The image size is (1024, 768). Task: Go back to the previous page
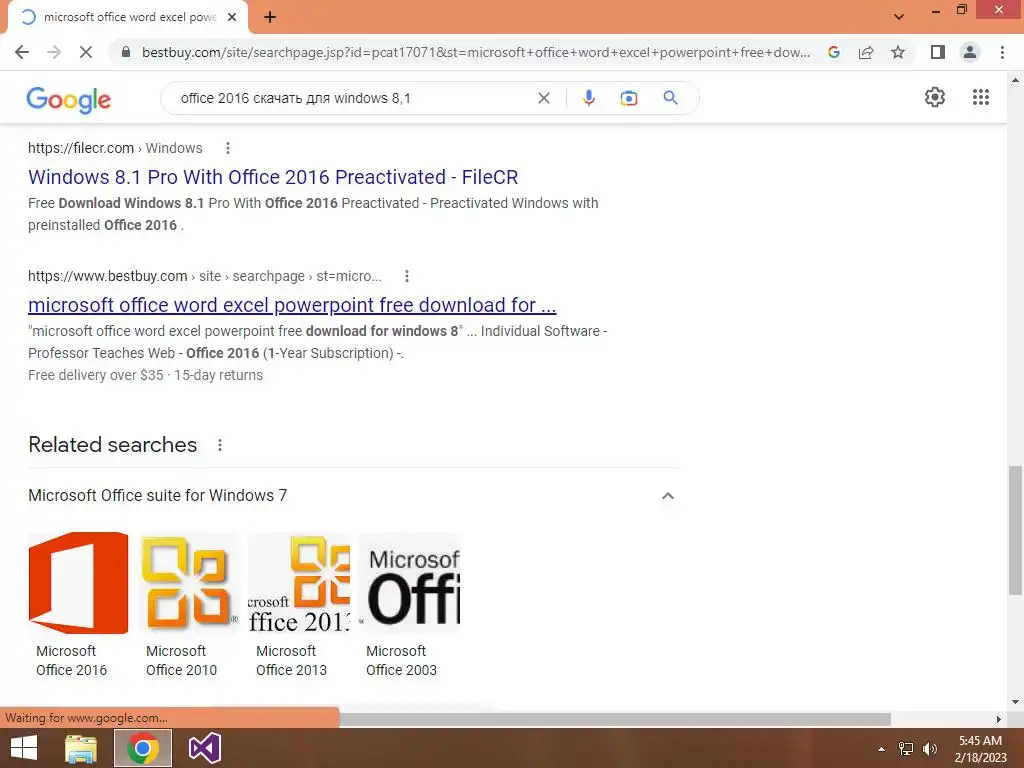coord(22,52)
